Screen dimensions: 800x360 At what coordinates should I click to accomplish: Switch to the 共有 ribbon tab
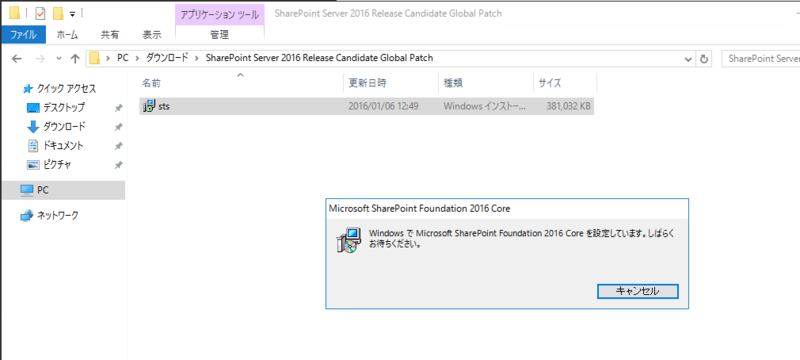click(110, 35)
